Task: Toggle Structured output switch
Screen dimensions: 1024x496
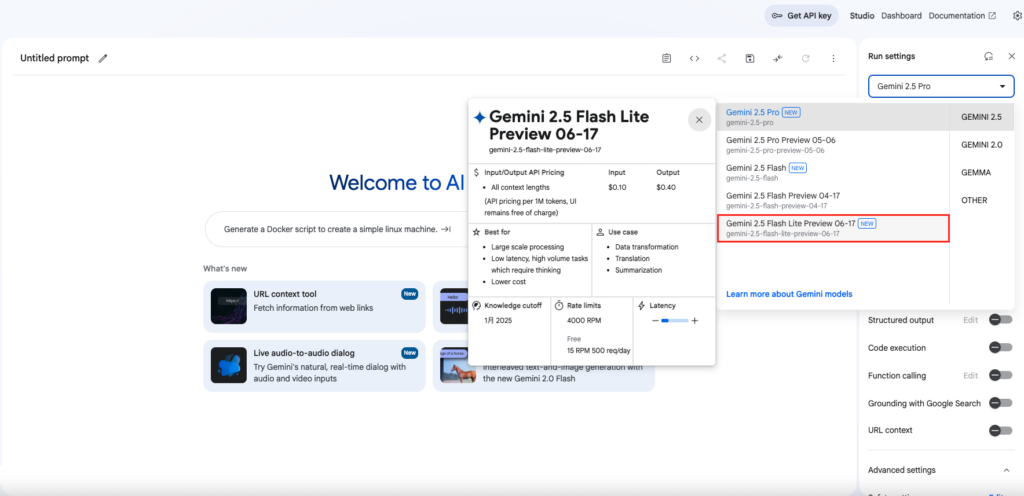Action: tap(1000, 320)
